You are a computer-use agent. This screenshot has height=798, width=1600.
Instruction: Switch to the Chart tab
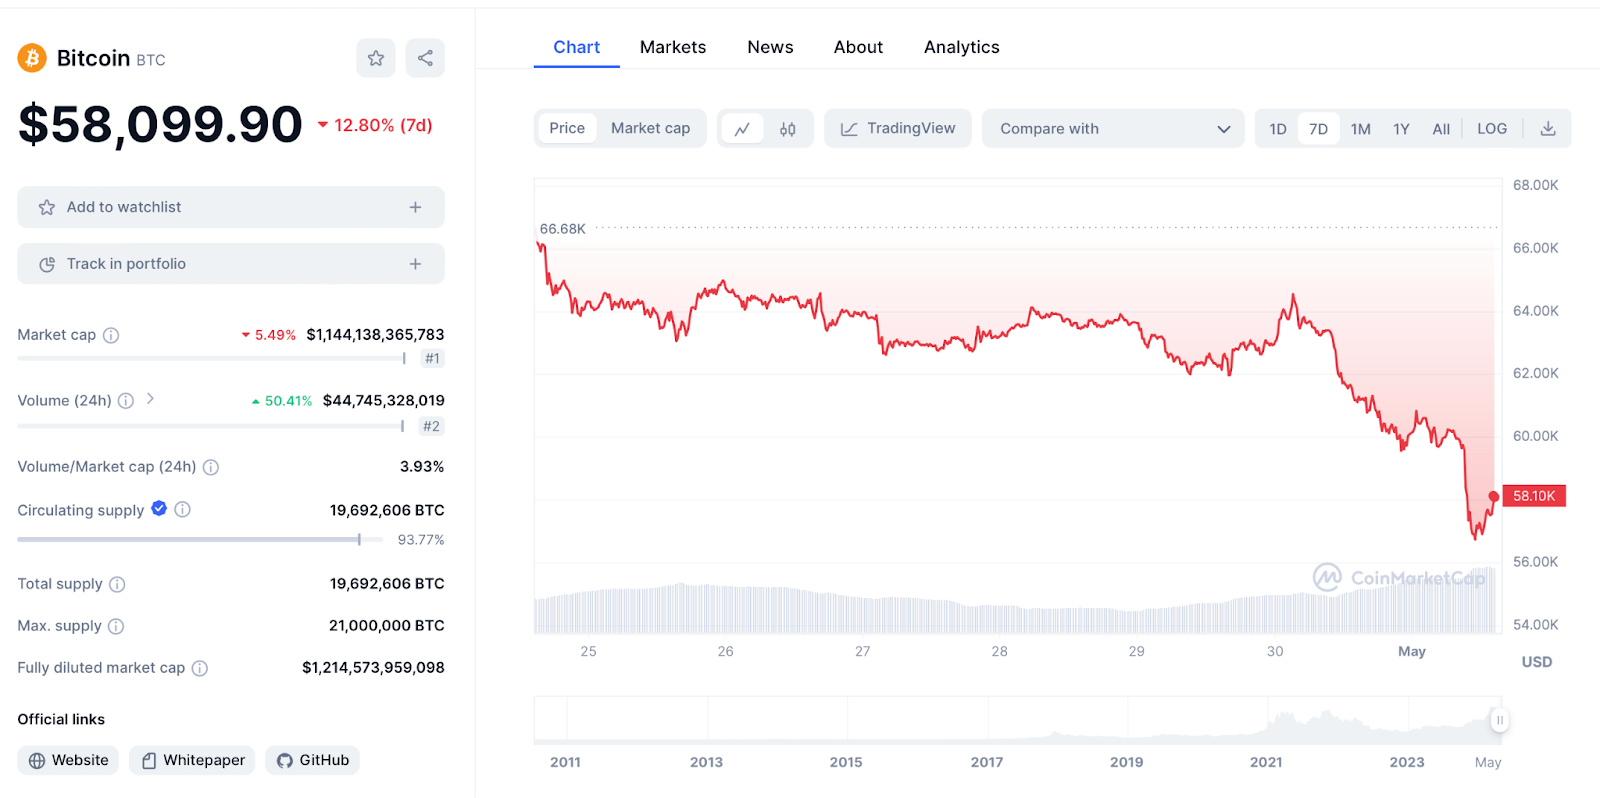577,47
